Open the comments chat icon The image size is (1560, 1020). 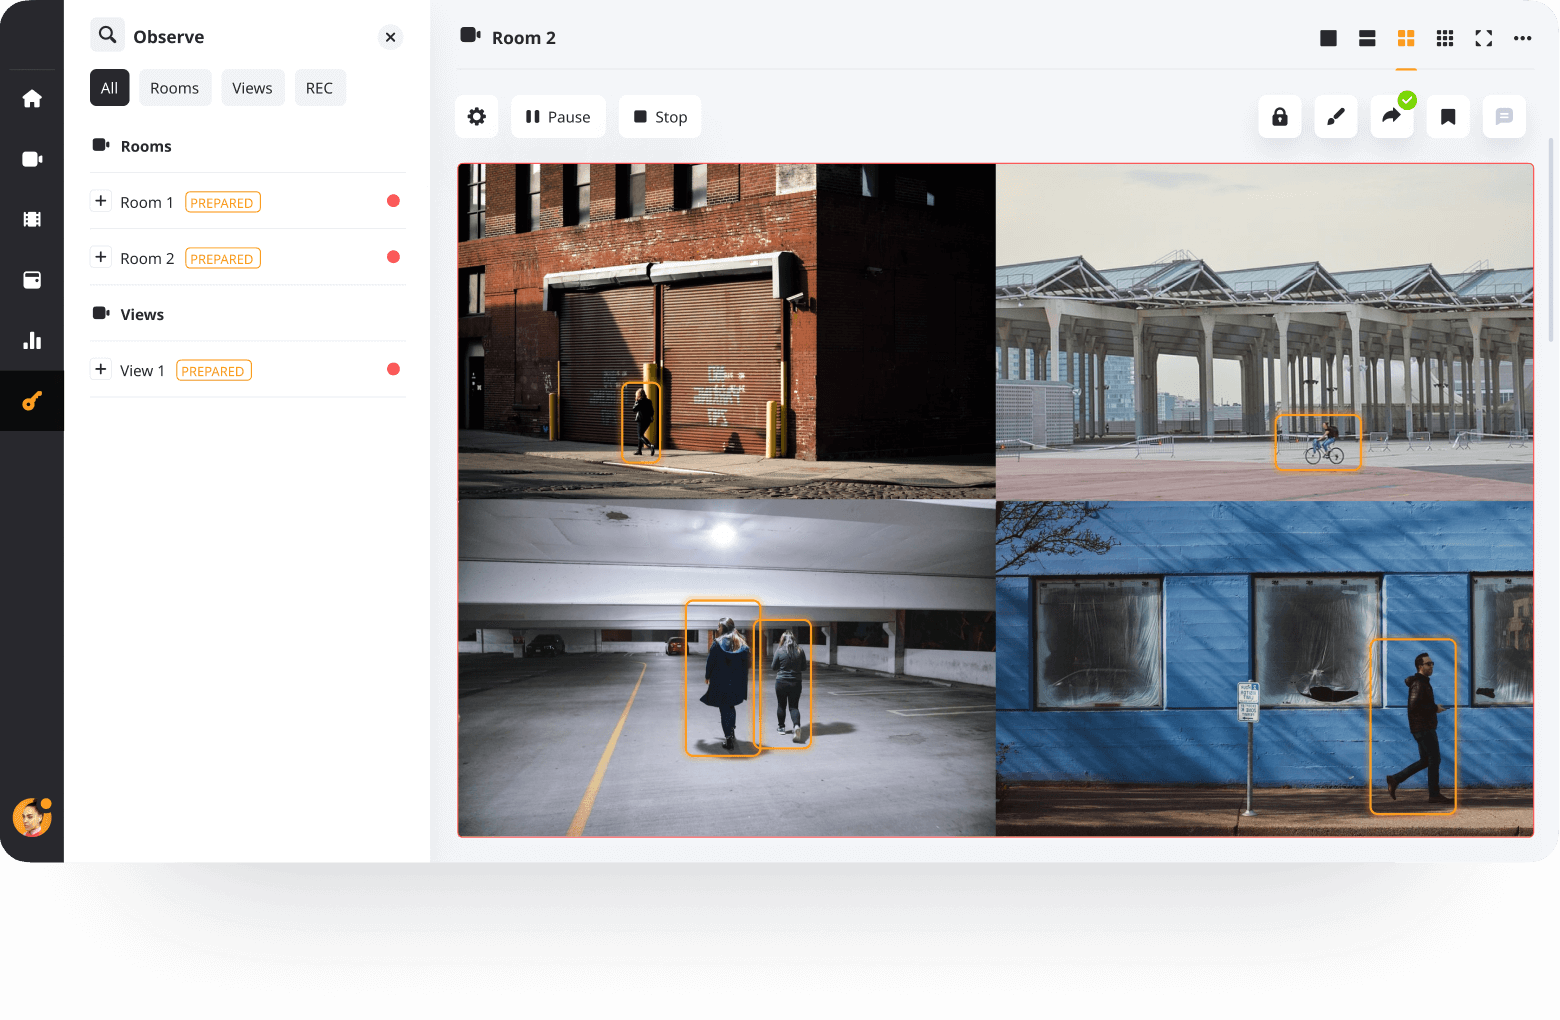pyautogui.click(x=1503, y=117)
